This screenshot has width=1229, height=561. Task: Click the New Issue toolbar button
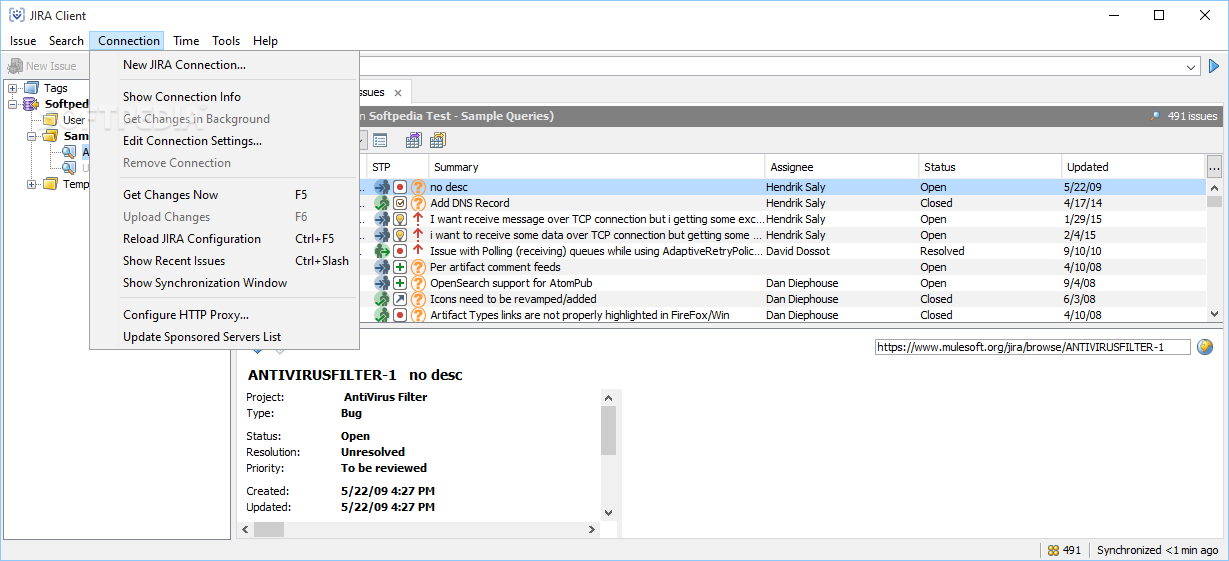[x=42, y=66]
